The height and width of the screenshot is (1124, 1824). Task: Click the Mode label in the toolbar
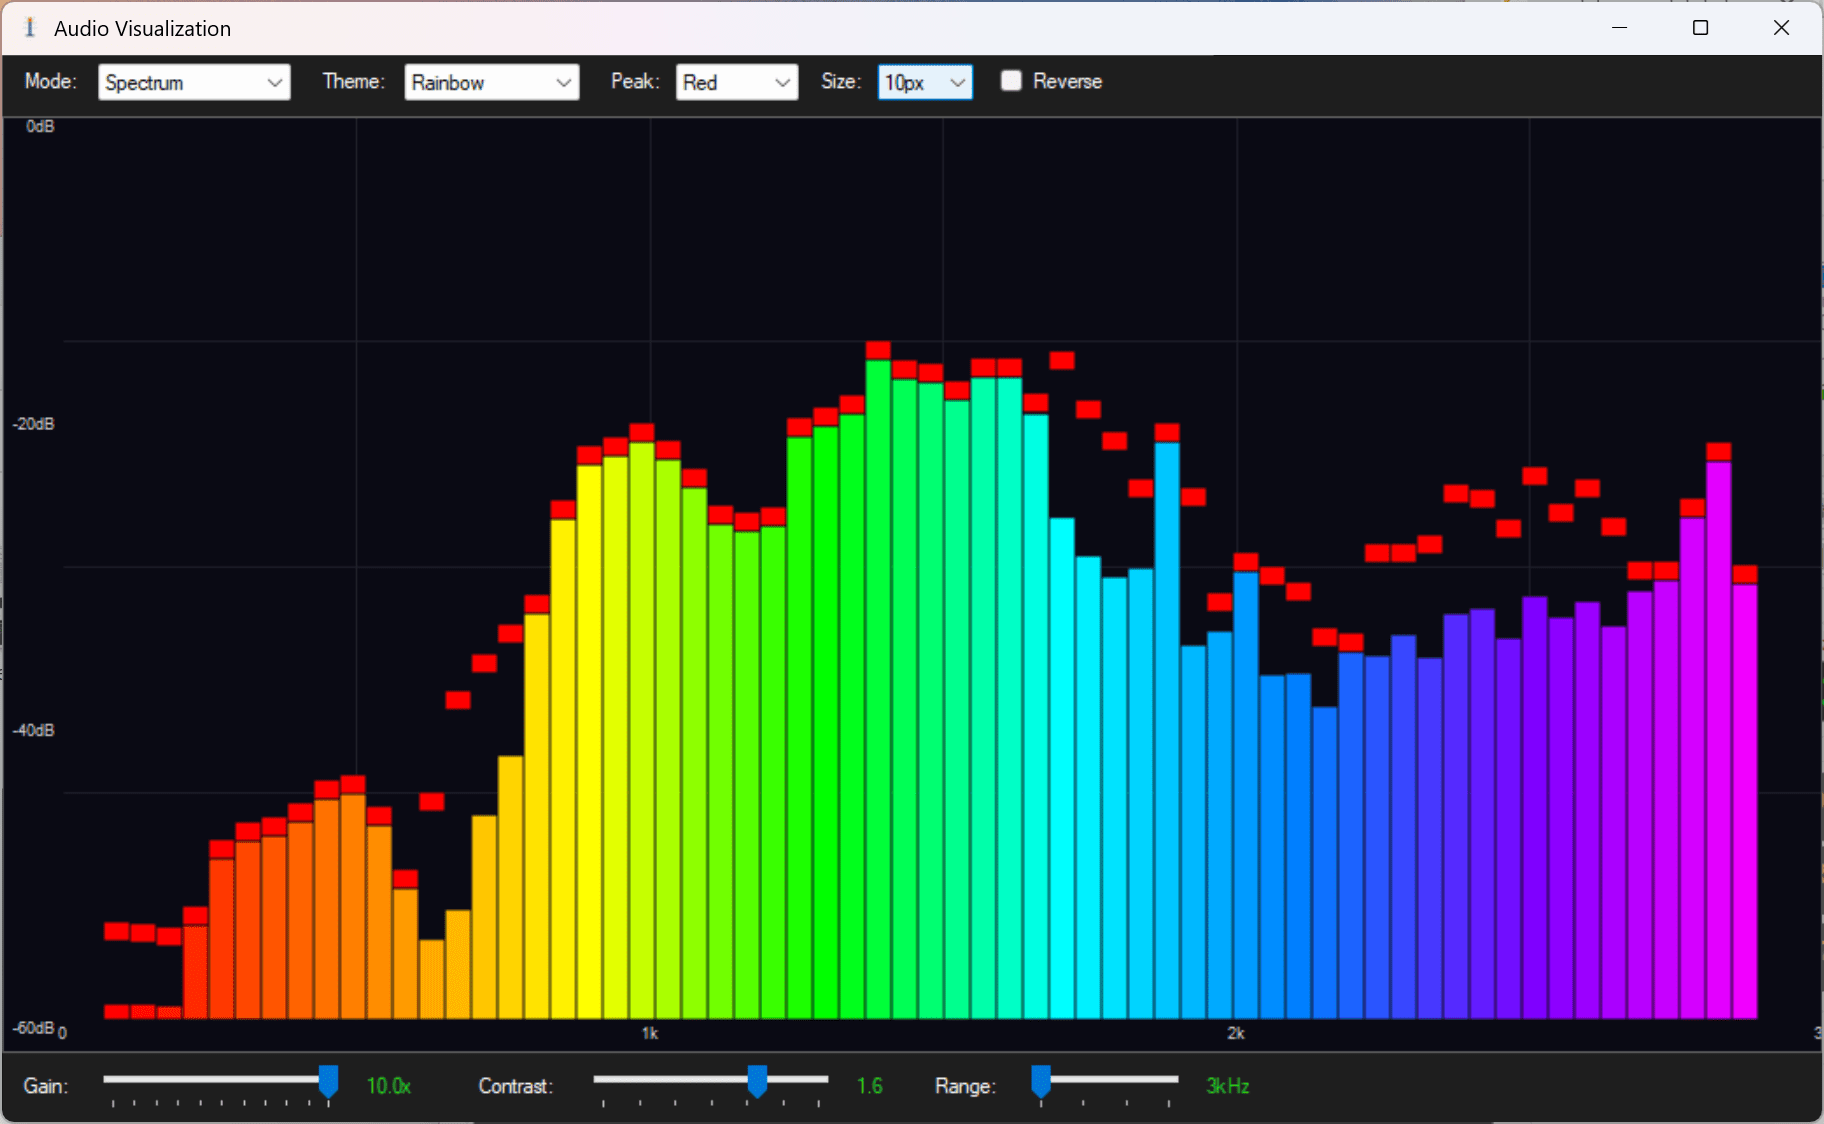coord(49,82)
